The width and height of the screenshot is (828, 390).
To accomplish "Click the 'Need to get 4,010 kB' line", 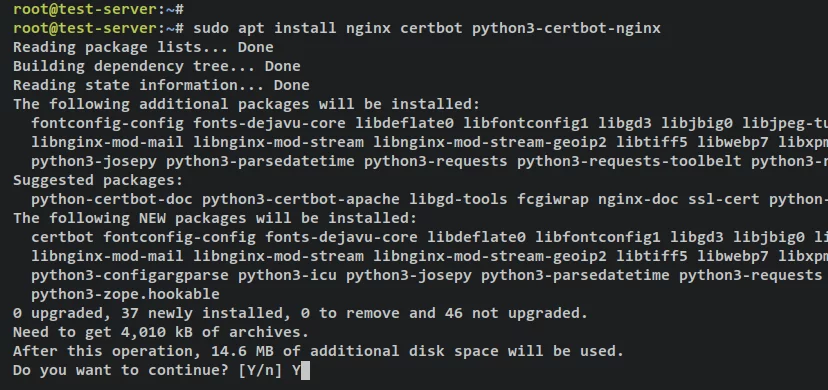I will coord(161,332).
